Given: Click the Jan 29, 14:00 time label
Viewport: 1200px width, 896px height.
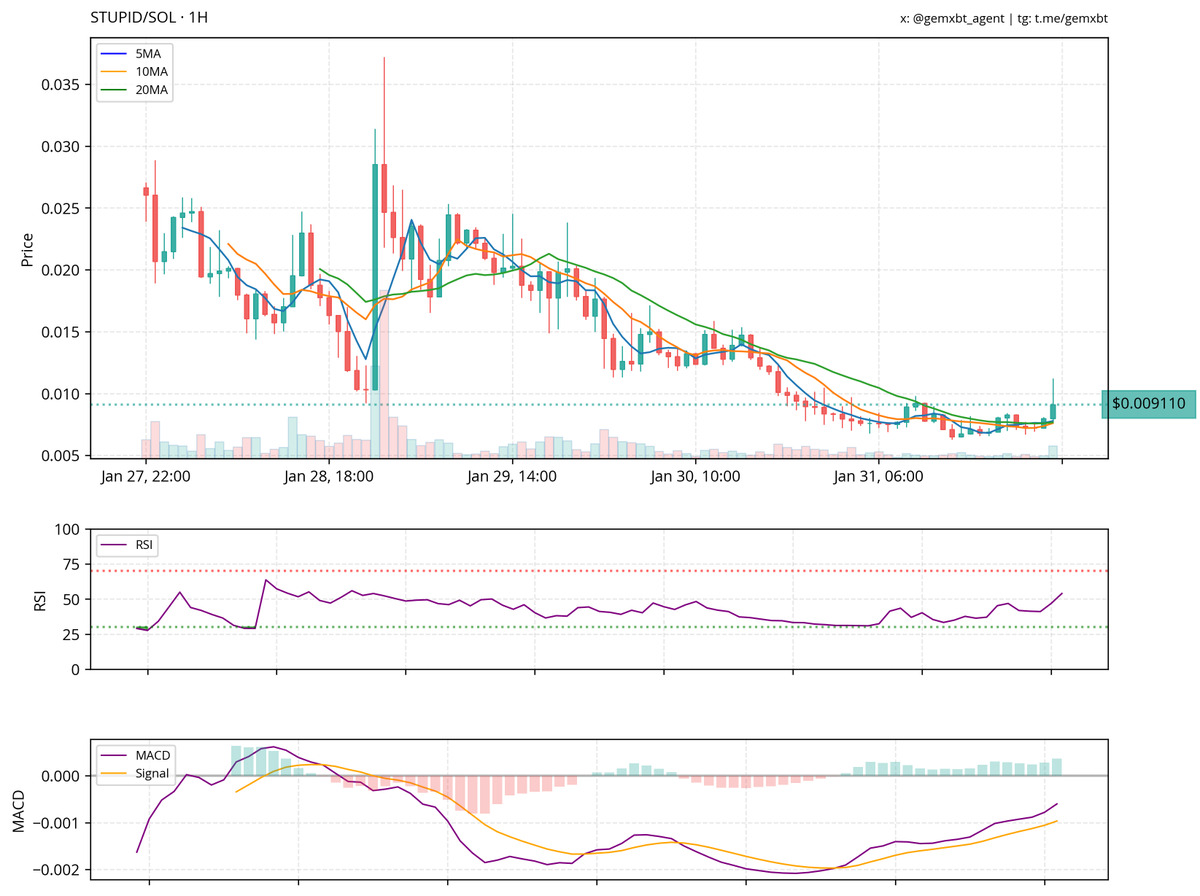Looking at the screenshot, I should pyautogui.click(x=512, y=477).
